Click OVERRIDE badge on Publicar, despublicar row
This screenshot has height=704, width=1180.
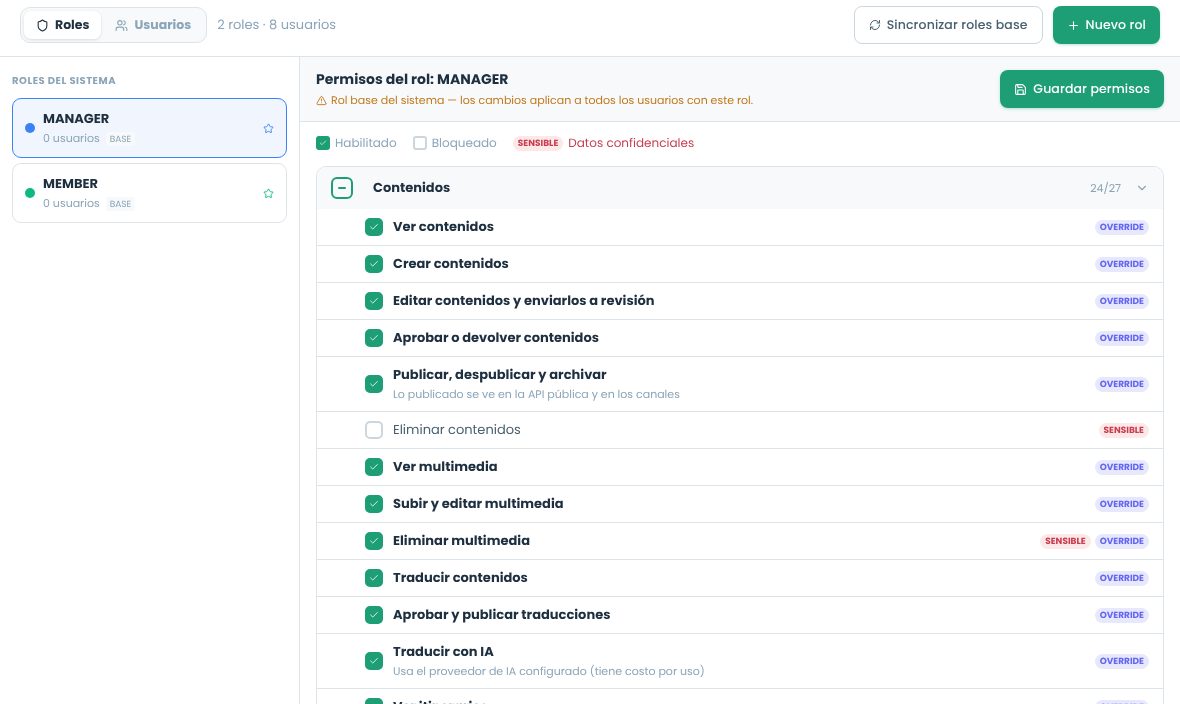tap(1121, 384)
